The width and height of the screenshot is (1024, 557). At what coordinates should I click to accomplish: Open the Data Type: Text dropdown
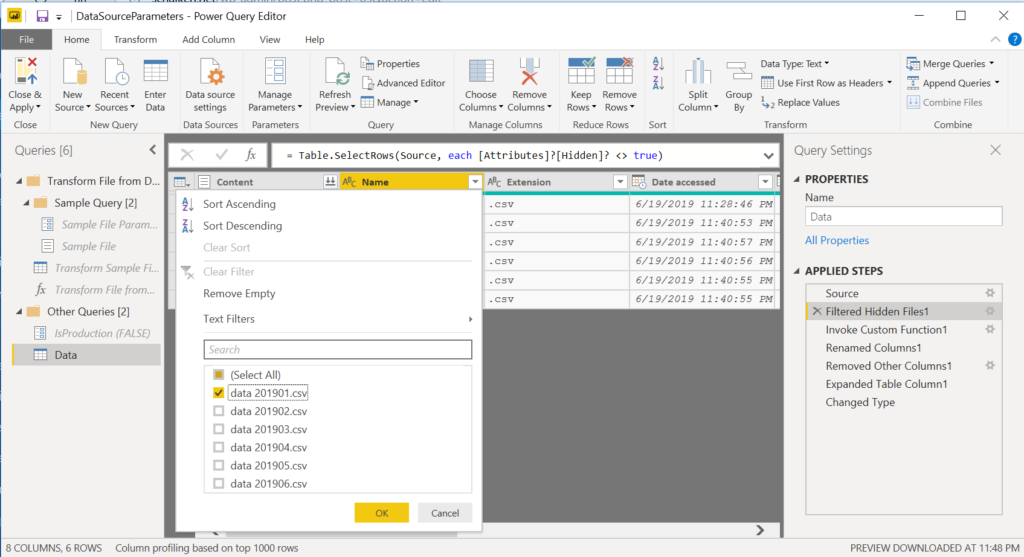point(795,63)
